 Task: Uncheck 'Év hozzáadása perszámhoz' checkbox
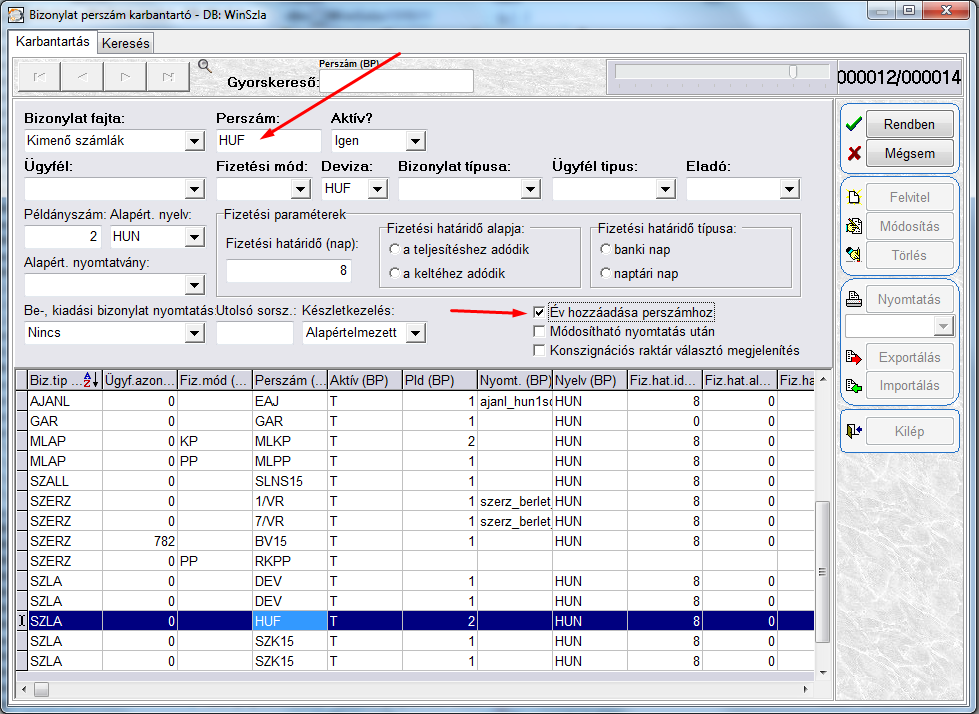(540, 312)
